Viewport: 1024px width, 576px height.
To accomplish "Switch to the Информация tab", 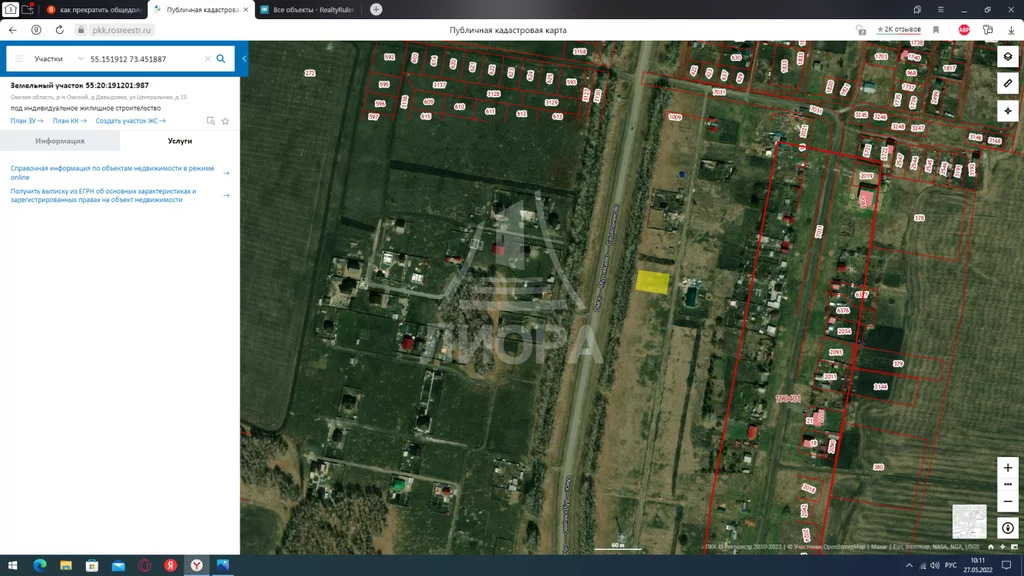I will [60, 141].
